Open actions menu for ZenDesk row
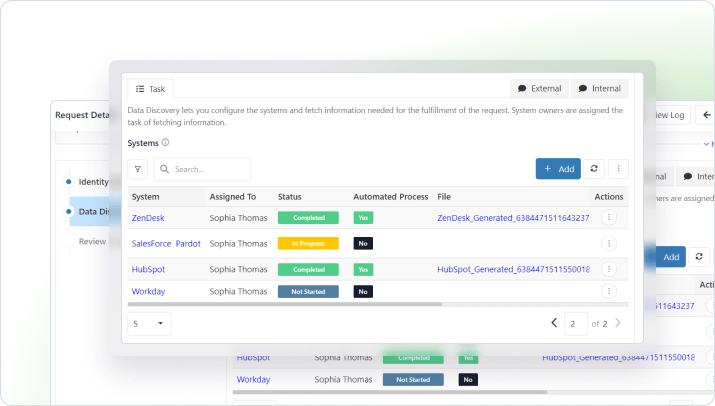 pyautogui.click(x=609, y=218)
